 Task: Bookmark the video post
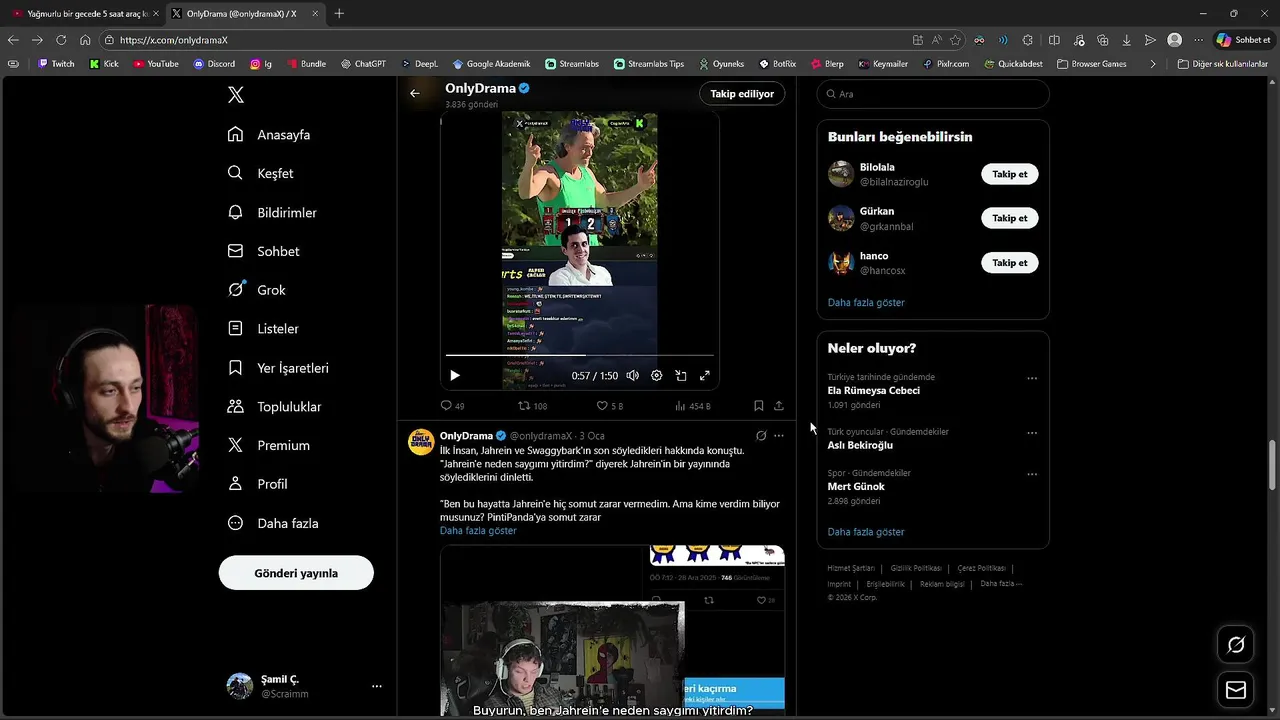758,406
